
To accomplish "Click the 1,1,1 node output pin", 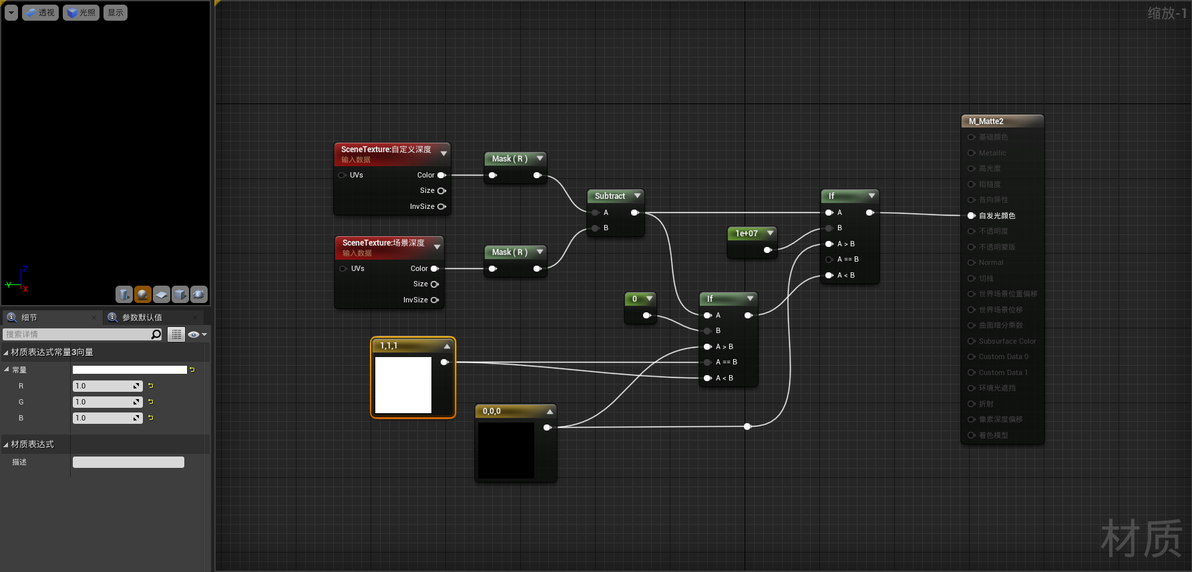I will [x=445, y=362].
